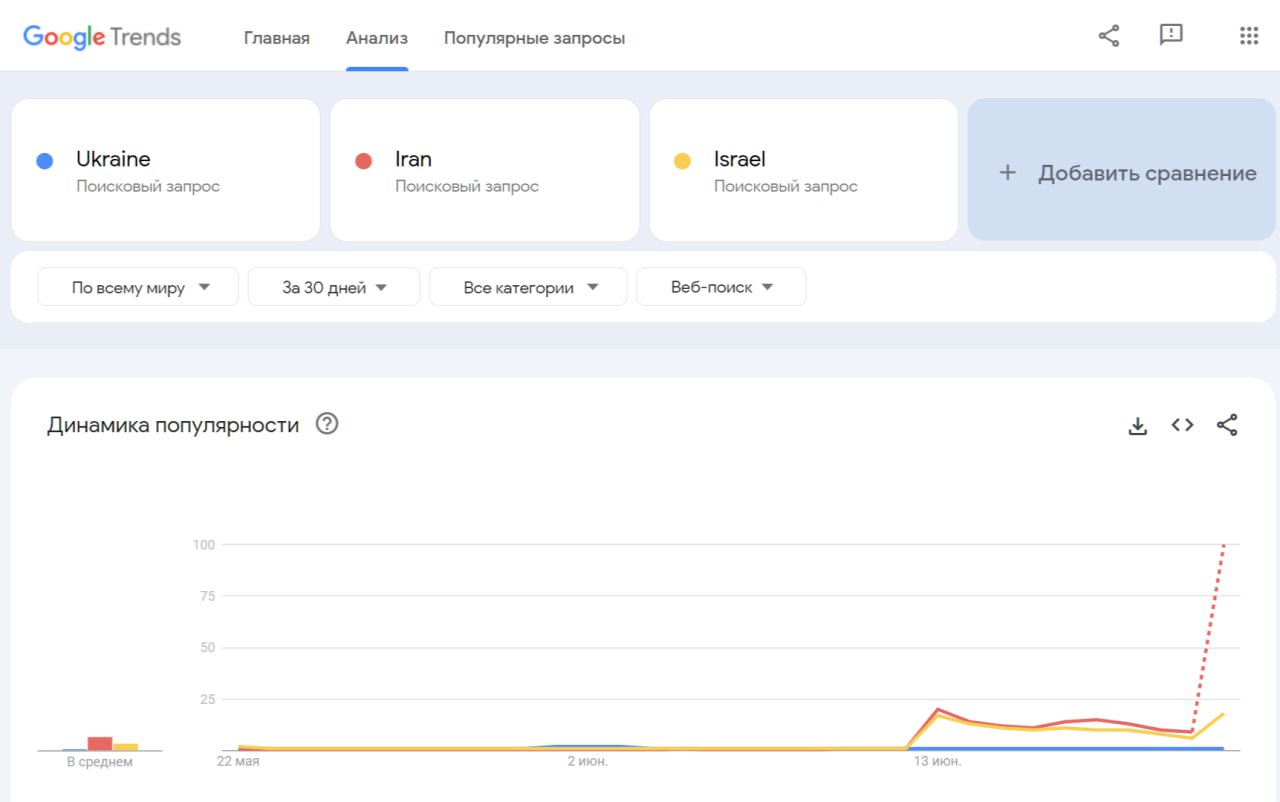Click the 25 value on the y-axis
Screen dimensions: 1280x802
(207, 699)
